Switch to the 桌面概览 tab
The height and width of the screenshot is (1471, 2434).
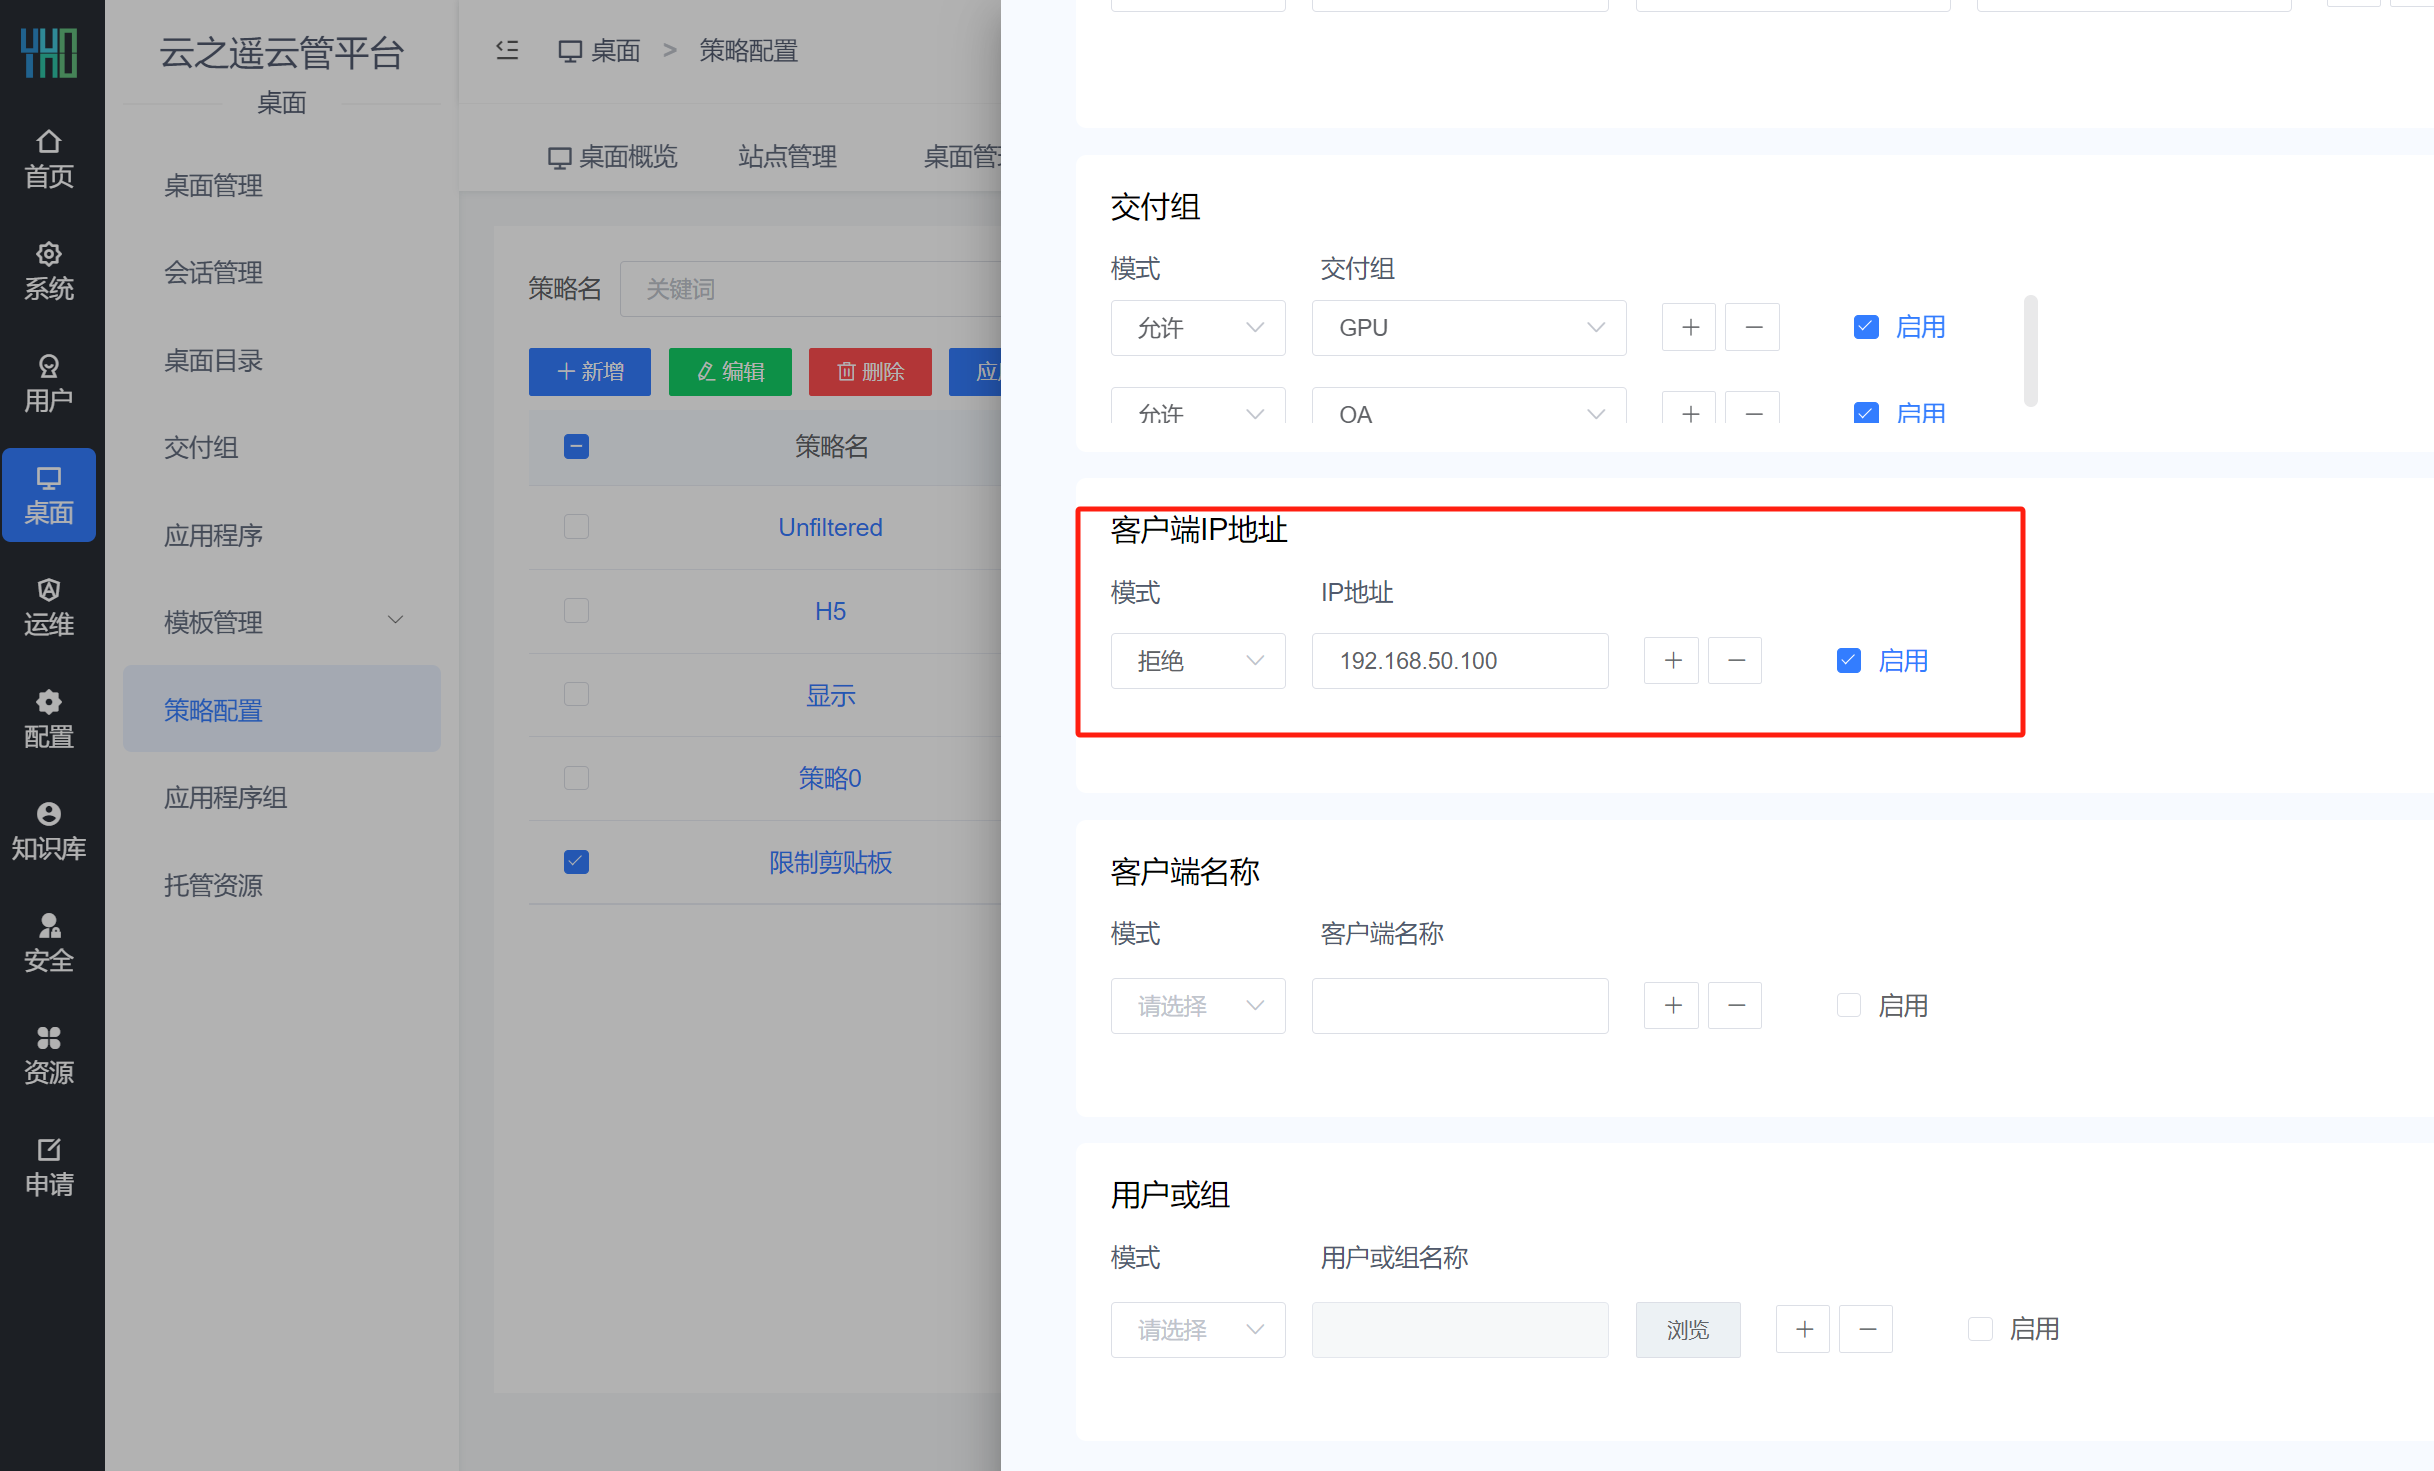pyautogui.click(x=613, y=157)
